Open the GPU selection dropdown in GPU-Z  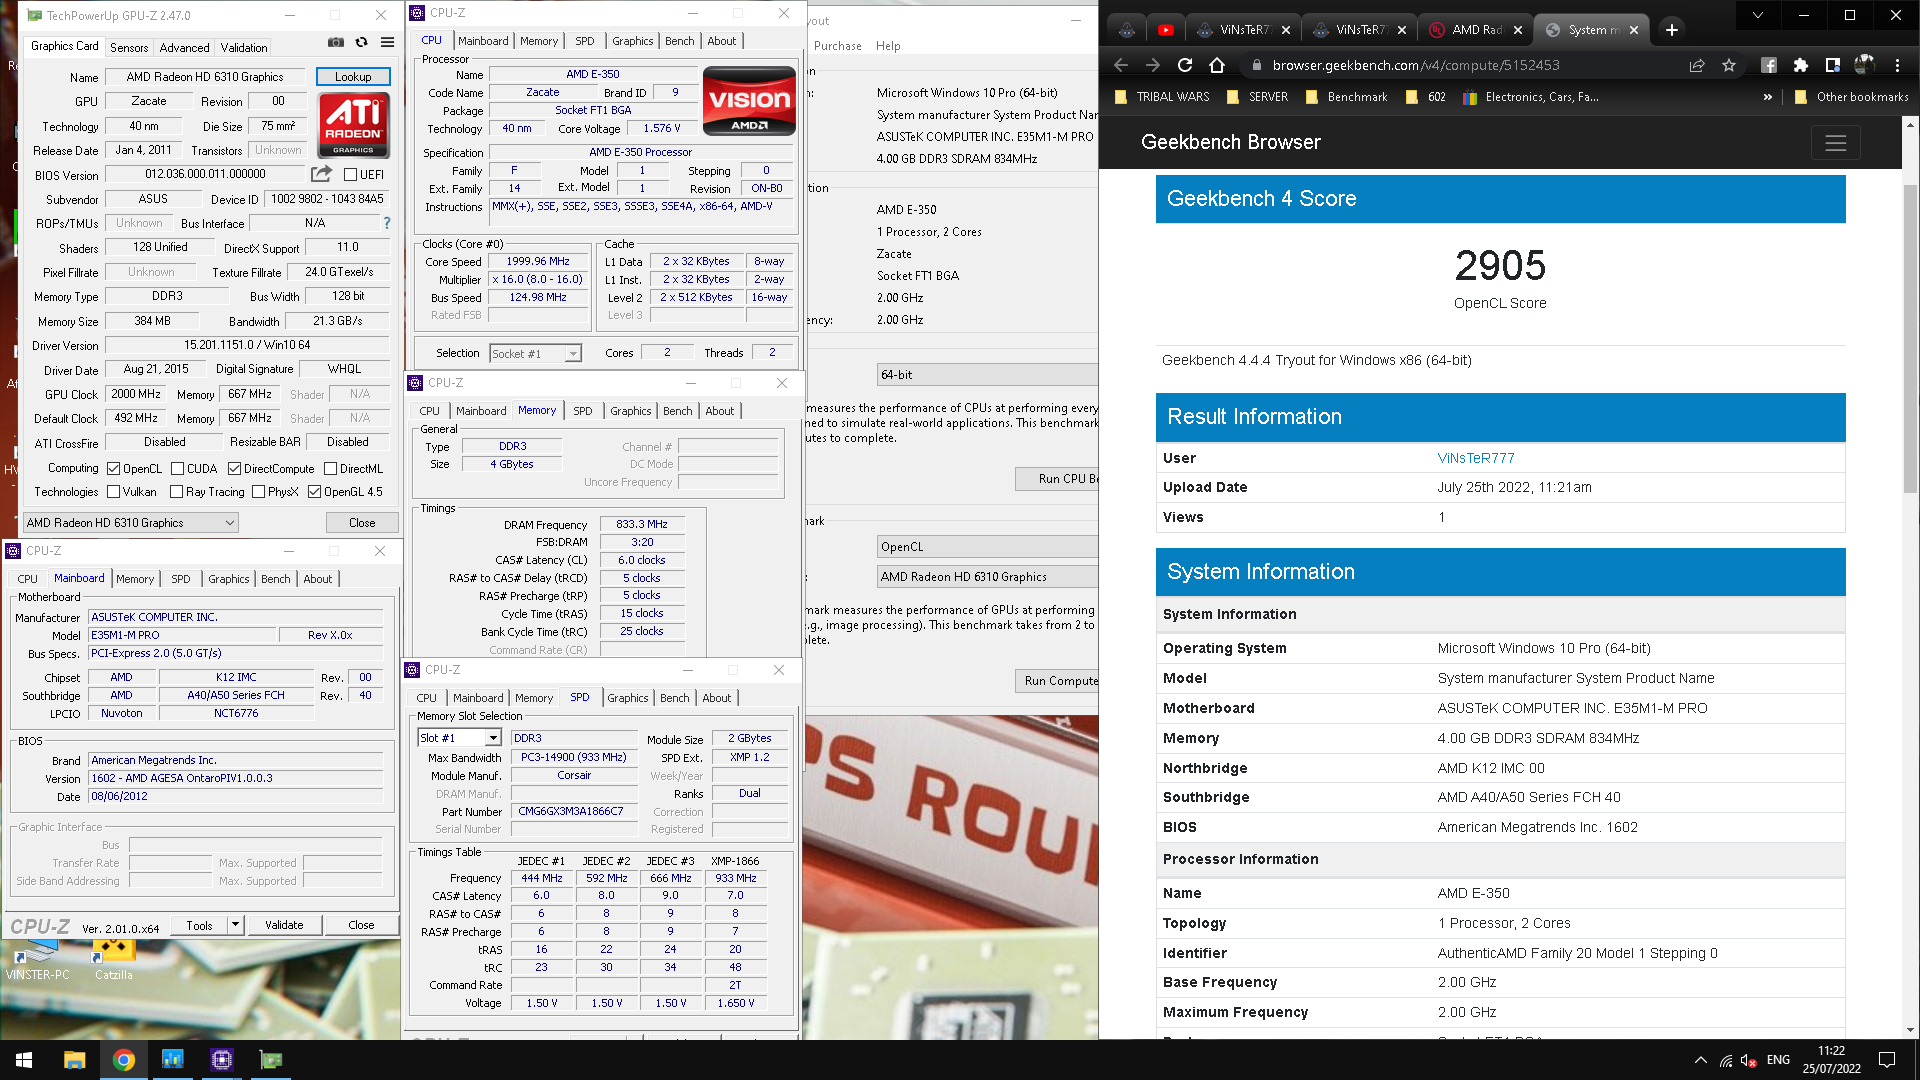(131, 523)
